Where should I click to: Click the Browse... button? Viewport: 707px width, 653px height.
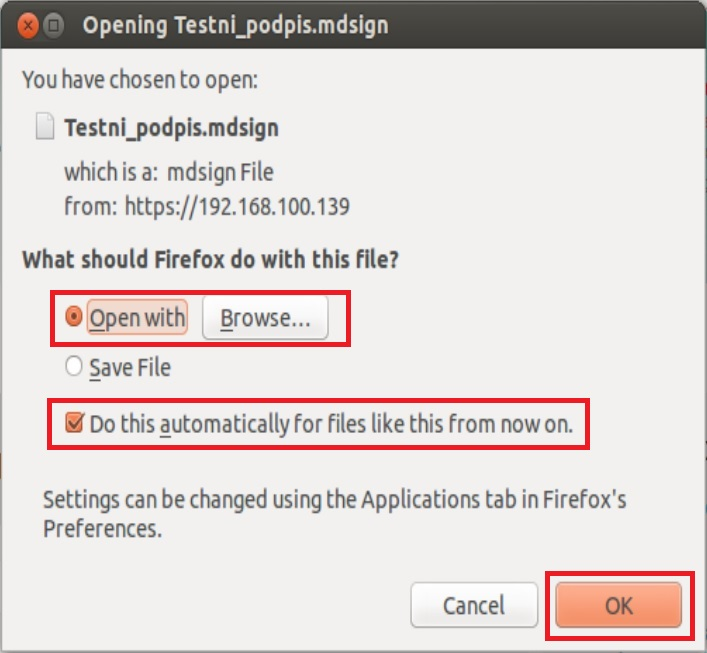(x=265, y=318)
